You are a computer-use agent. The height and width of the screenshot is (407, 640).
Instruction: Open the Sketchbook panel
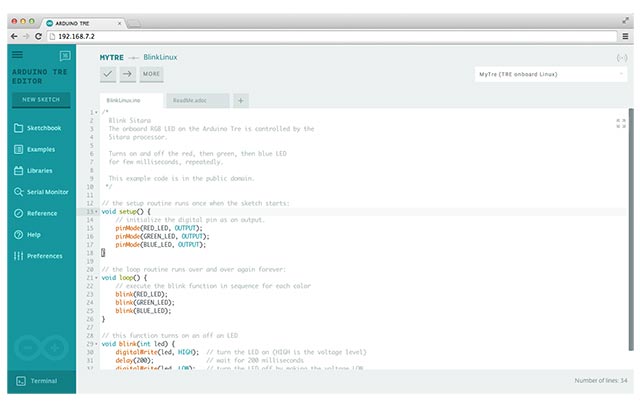[x=40, y=128]
